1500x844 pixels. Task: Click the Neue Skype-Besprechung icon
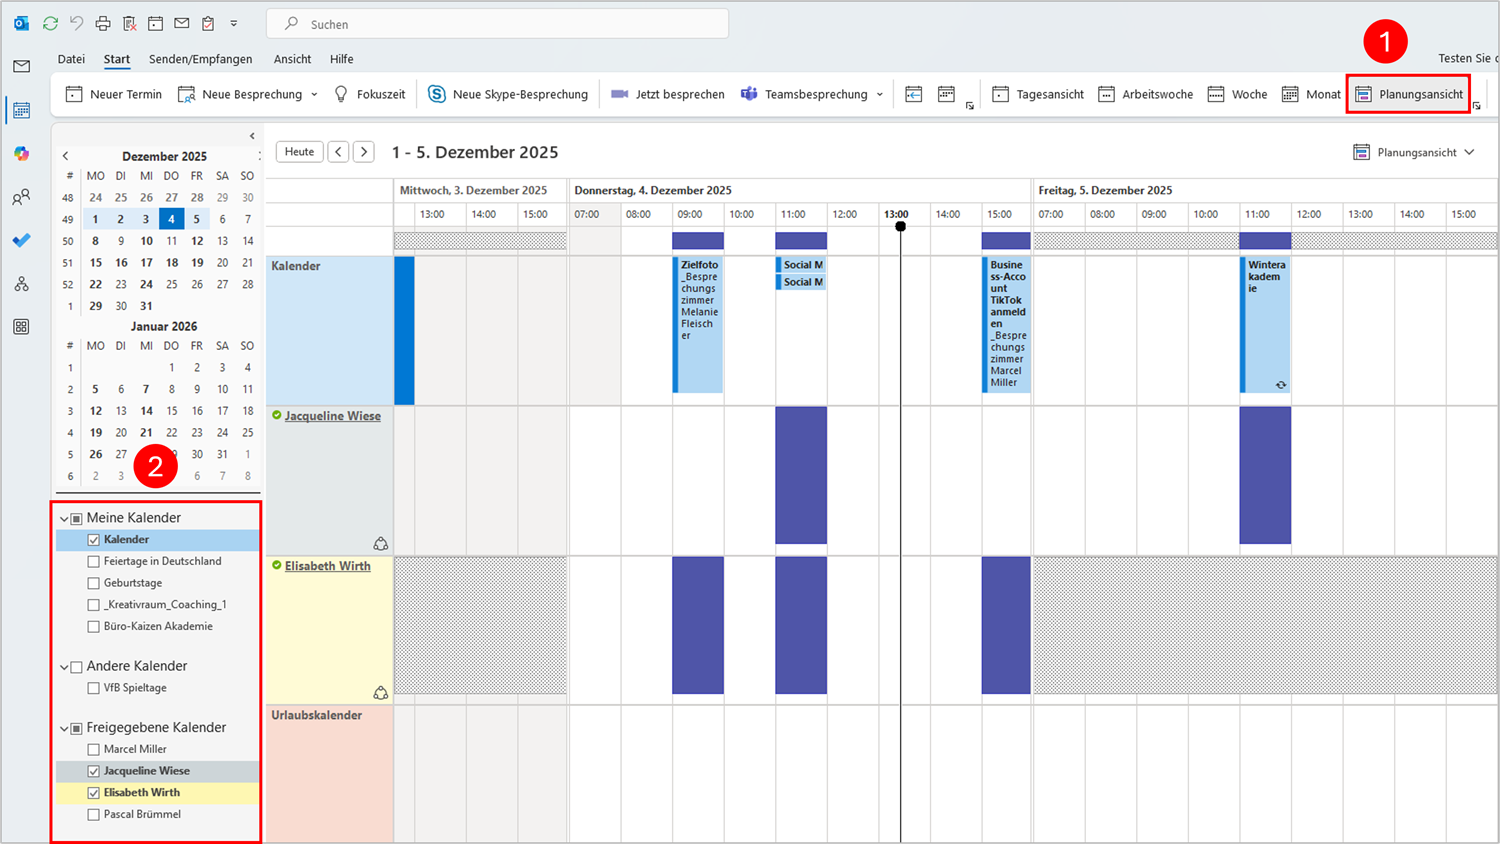pyautogui.click(x=437, y=94)
